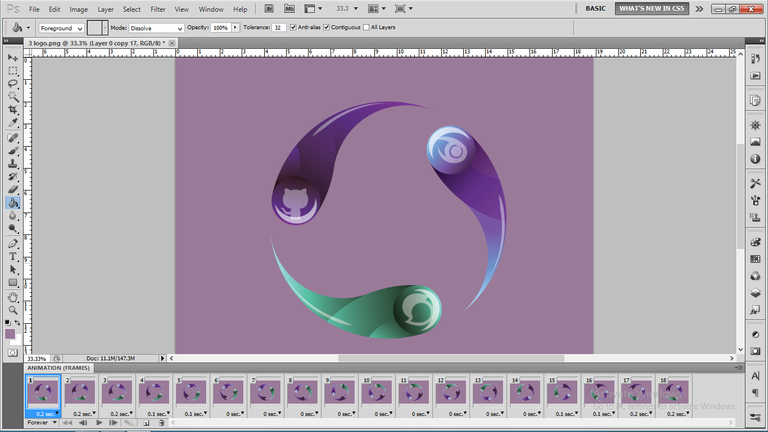
Task: Select the Horizontal Type tool
Action: [13, 257]
